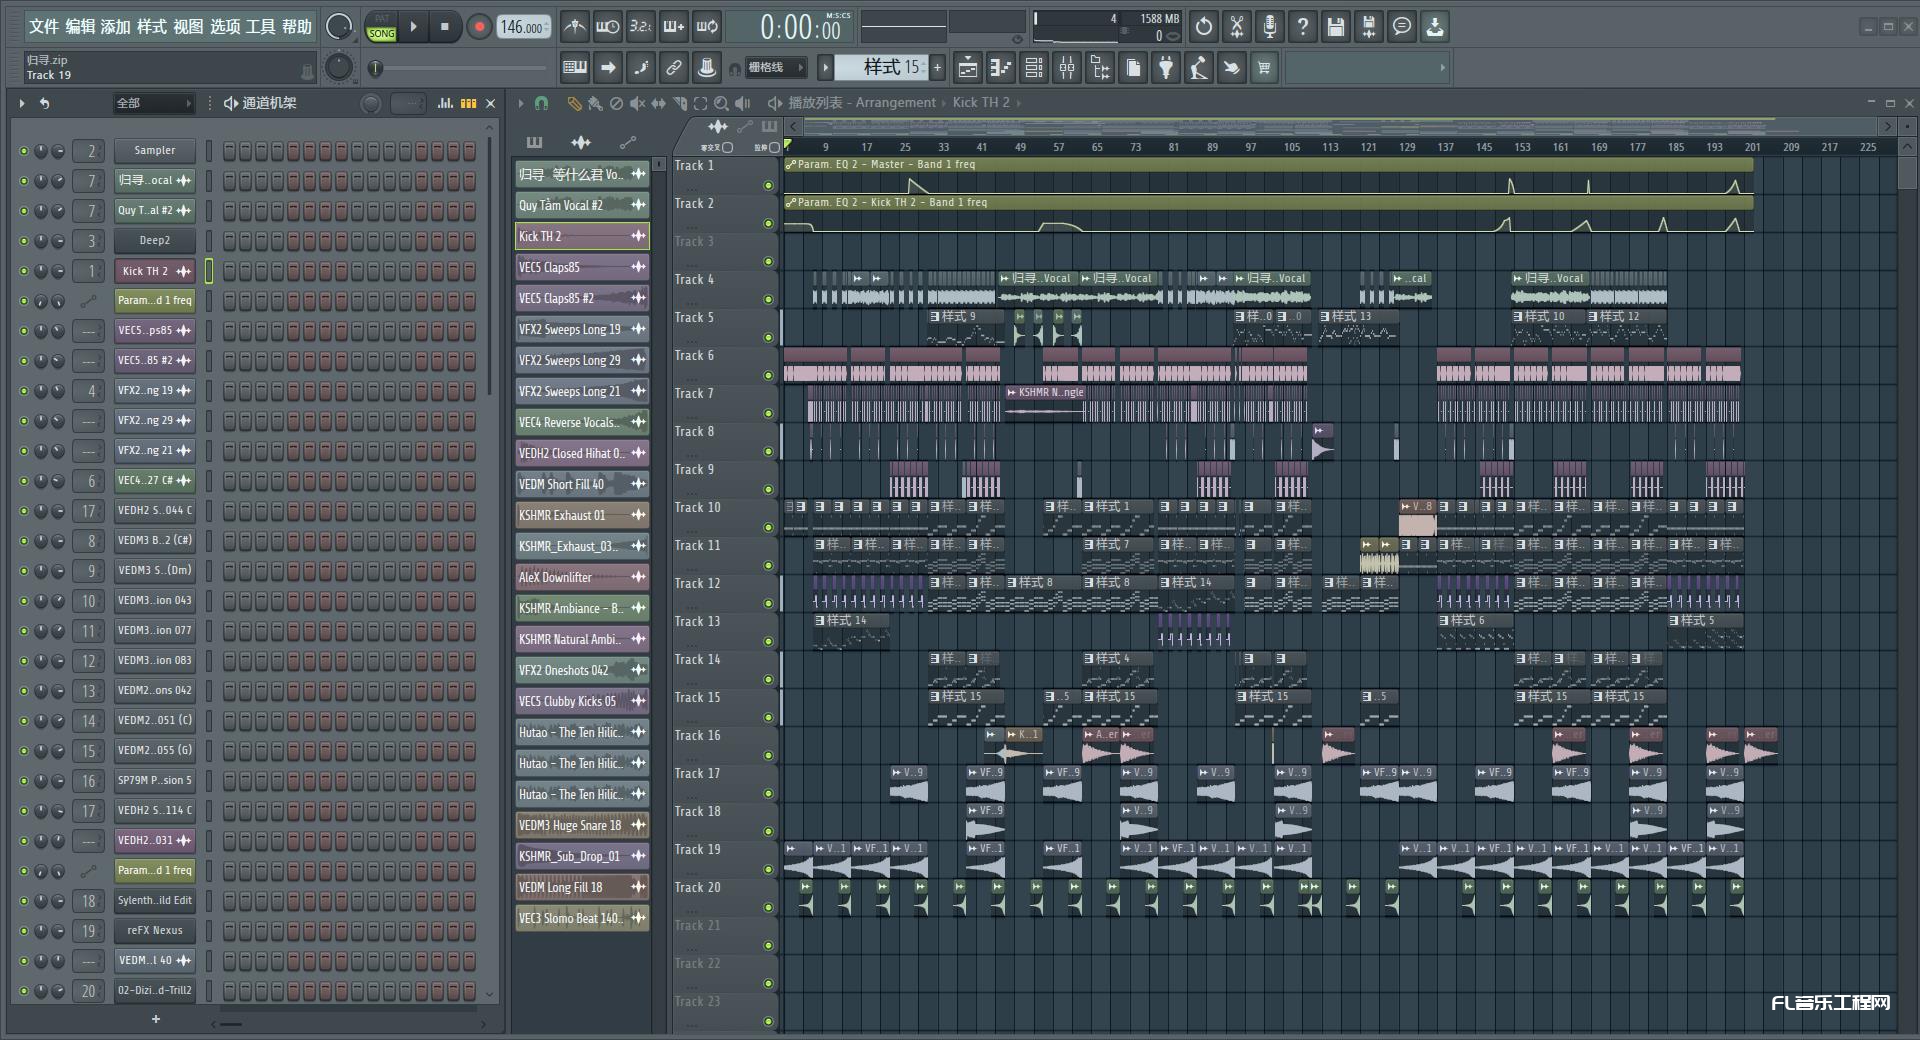This screenshot has width=1920, height=1040.
Task: Switch PAT/SONG mode toggle
Action: tap(381, 27)
